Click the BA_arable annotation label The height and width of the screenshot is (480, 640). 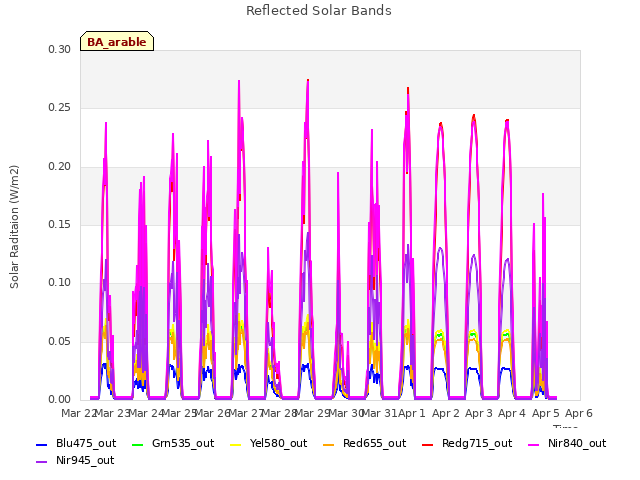117,42
